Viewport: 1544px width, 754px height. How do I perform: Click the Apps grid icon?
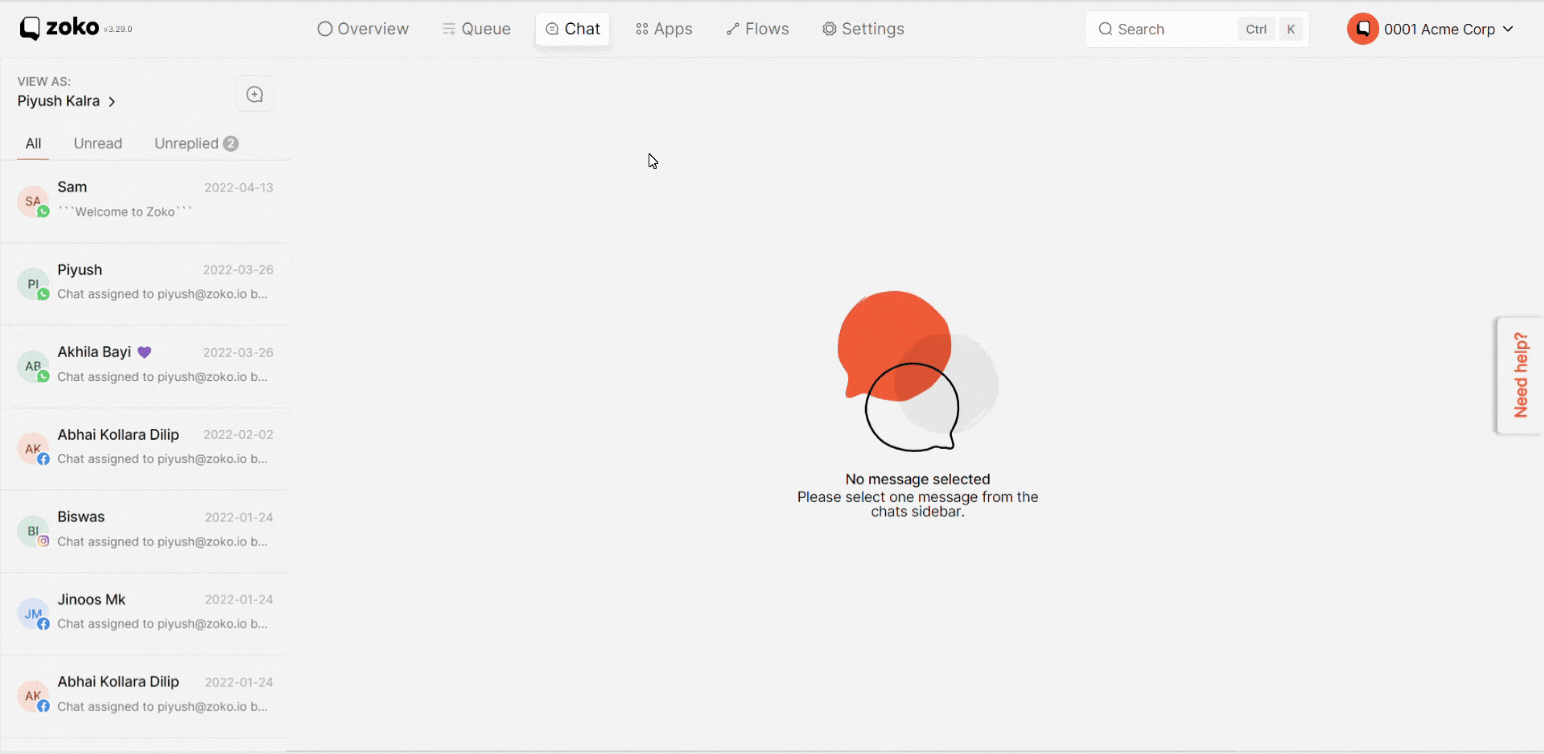pyautogui.click(x=642, y=29)
